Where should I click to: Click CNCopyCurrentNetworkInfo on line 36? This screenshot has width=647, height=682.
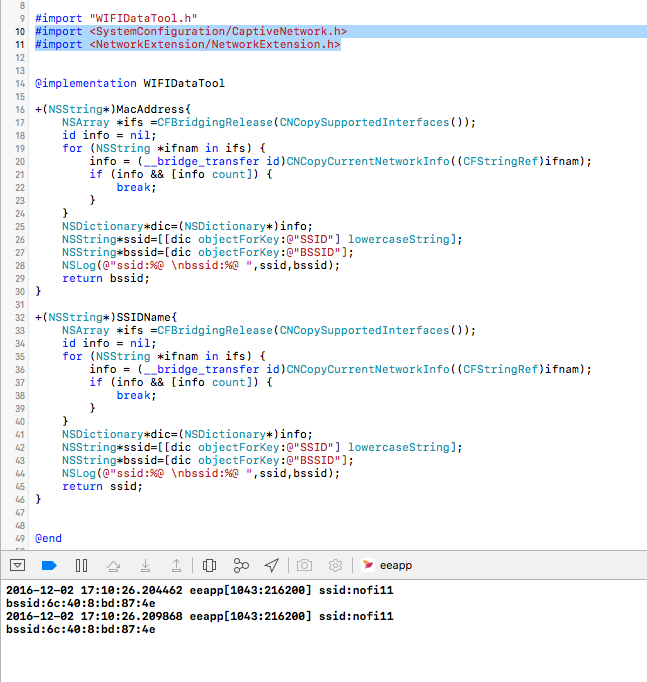(x=368, y=369)
